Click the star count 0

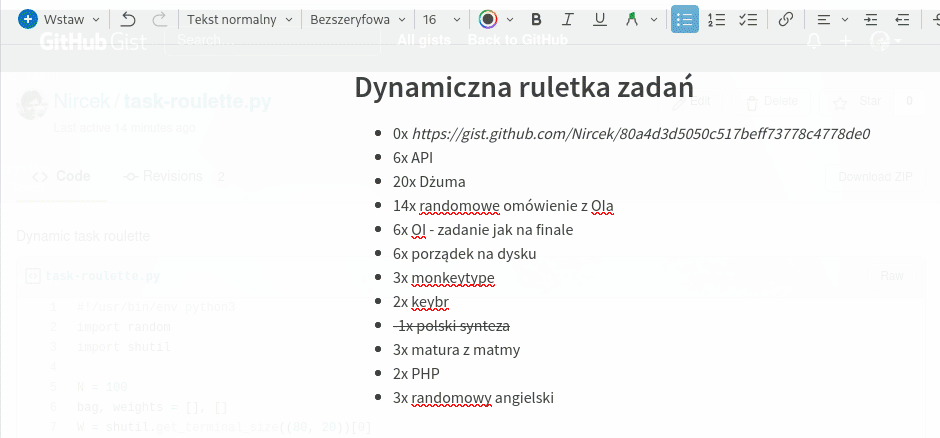click(909, 102)
